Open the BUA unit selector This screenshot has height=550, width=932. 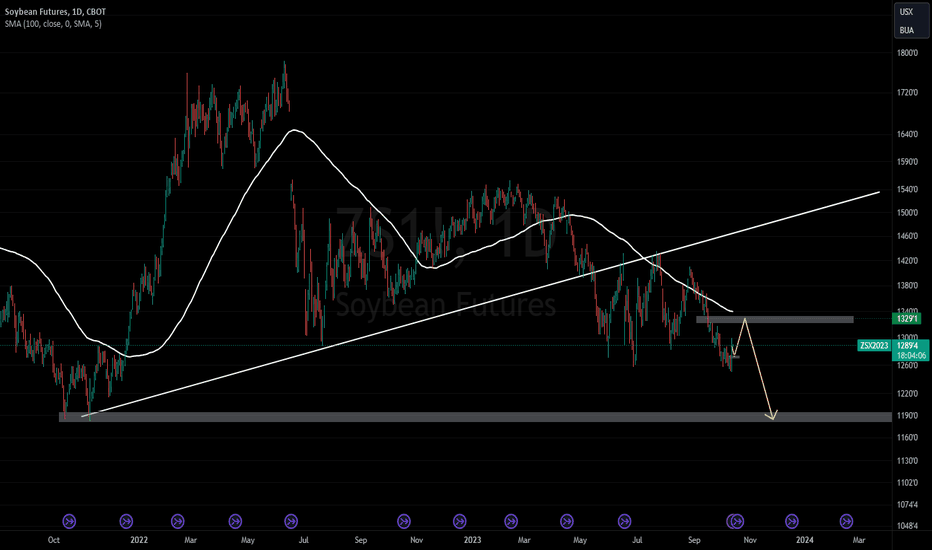point(906,30)
